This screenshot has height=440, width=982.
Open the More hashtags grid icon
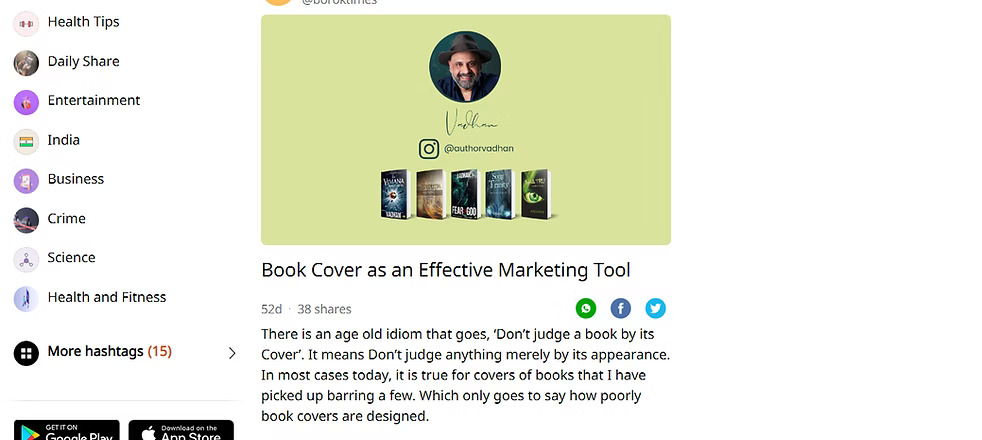pos(26,353)
